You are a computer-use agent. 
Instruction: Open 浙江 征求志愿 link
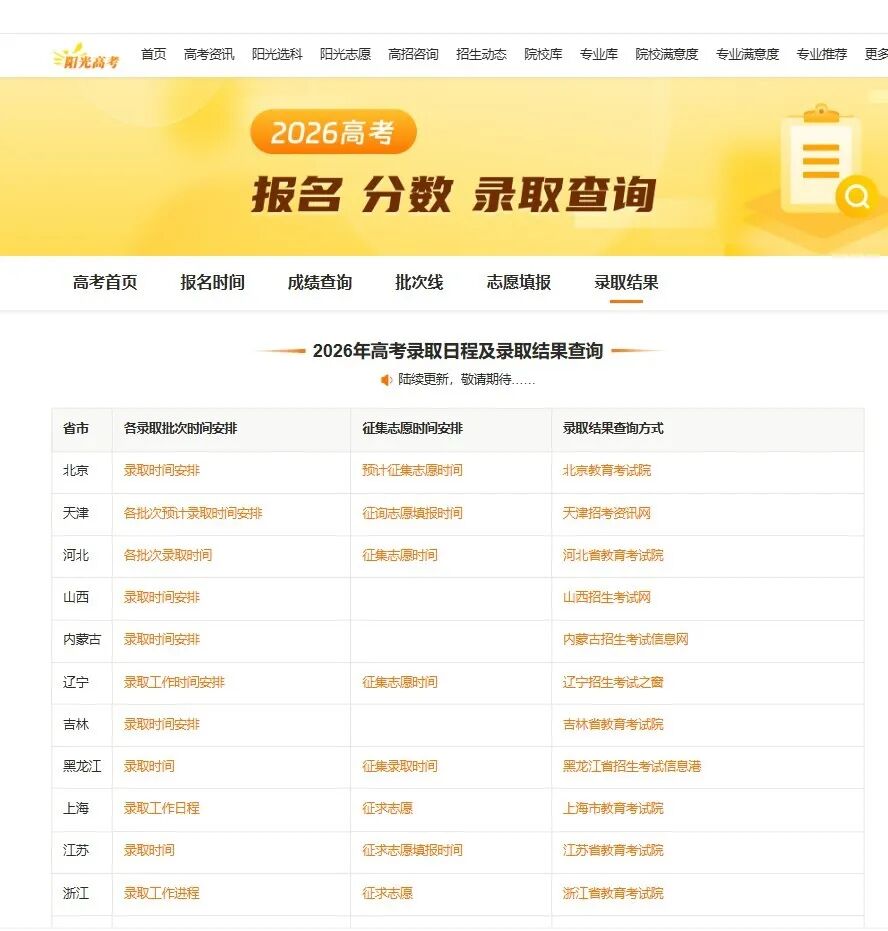387,894
